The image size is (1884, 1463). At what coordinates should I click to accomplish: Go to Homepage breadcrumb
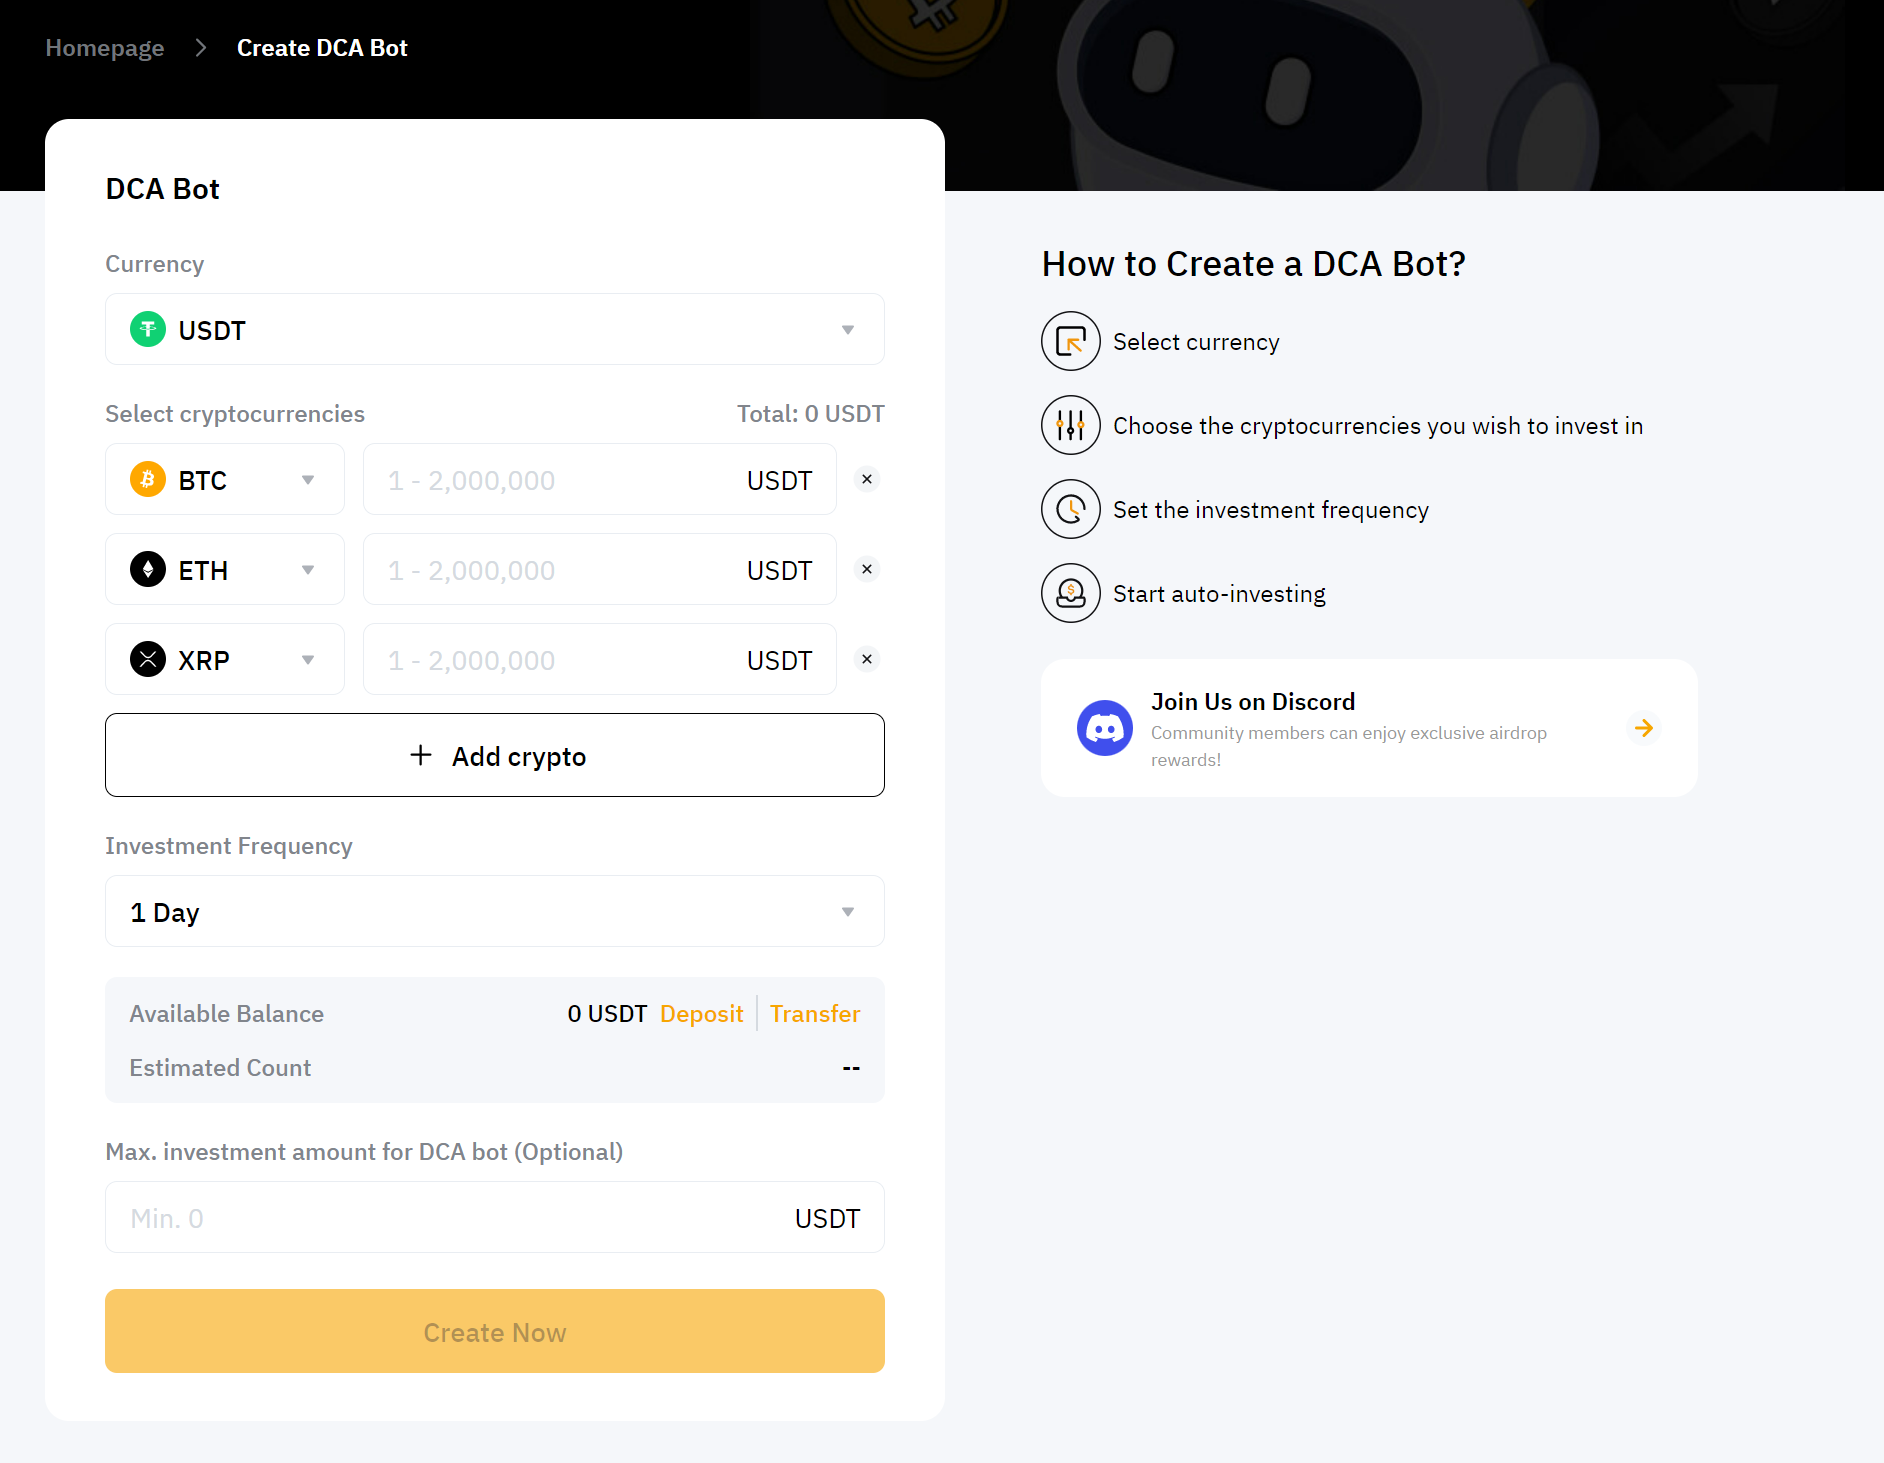(105, 48)
